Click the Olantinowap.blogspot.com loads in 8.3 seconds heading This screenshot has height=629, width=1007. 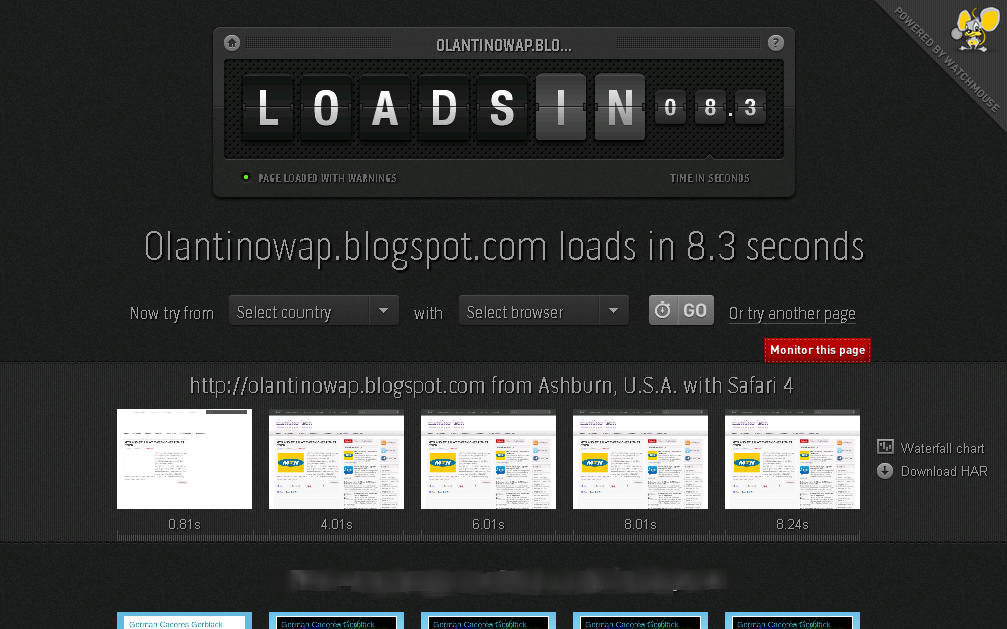[x=504, y=247]
